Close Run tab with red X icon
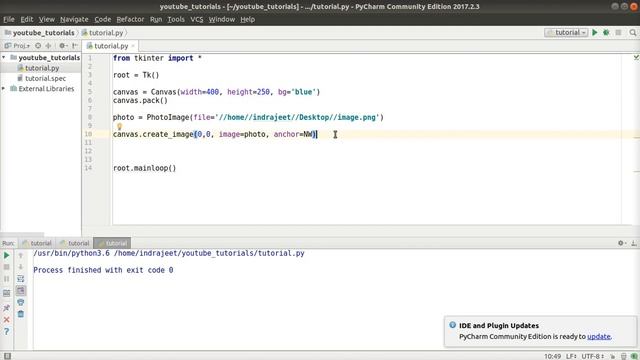This screenshot has width=640, height=360. point(7,319)
